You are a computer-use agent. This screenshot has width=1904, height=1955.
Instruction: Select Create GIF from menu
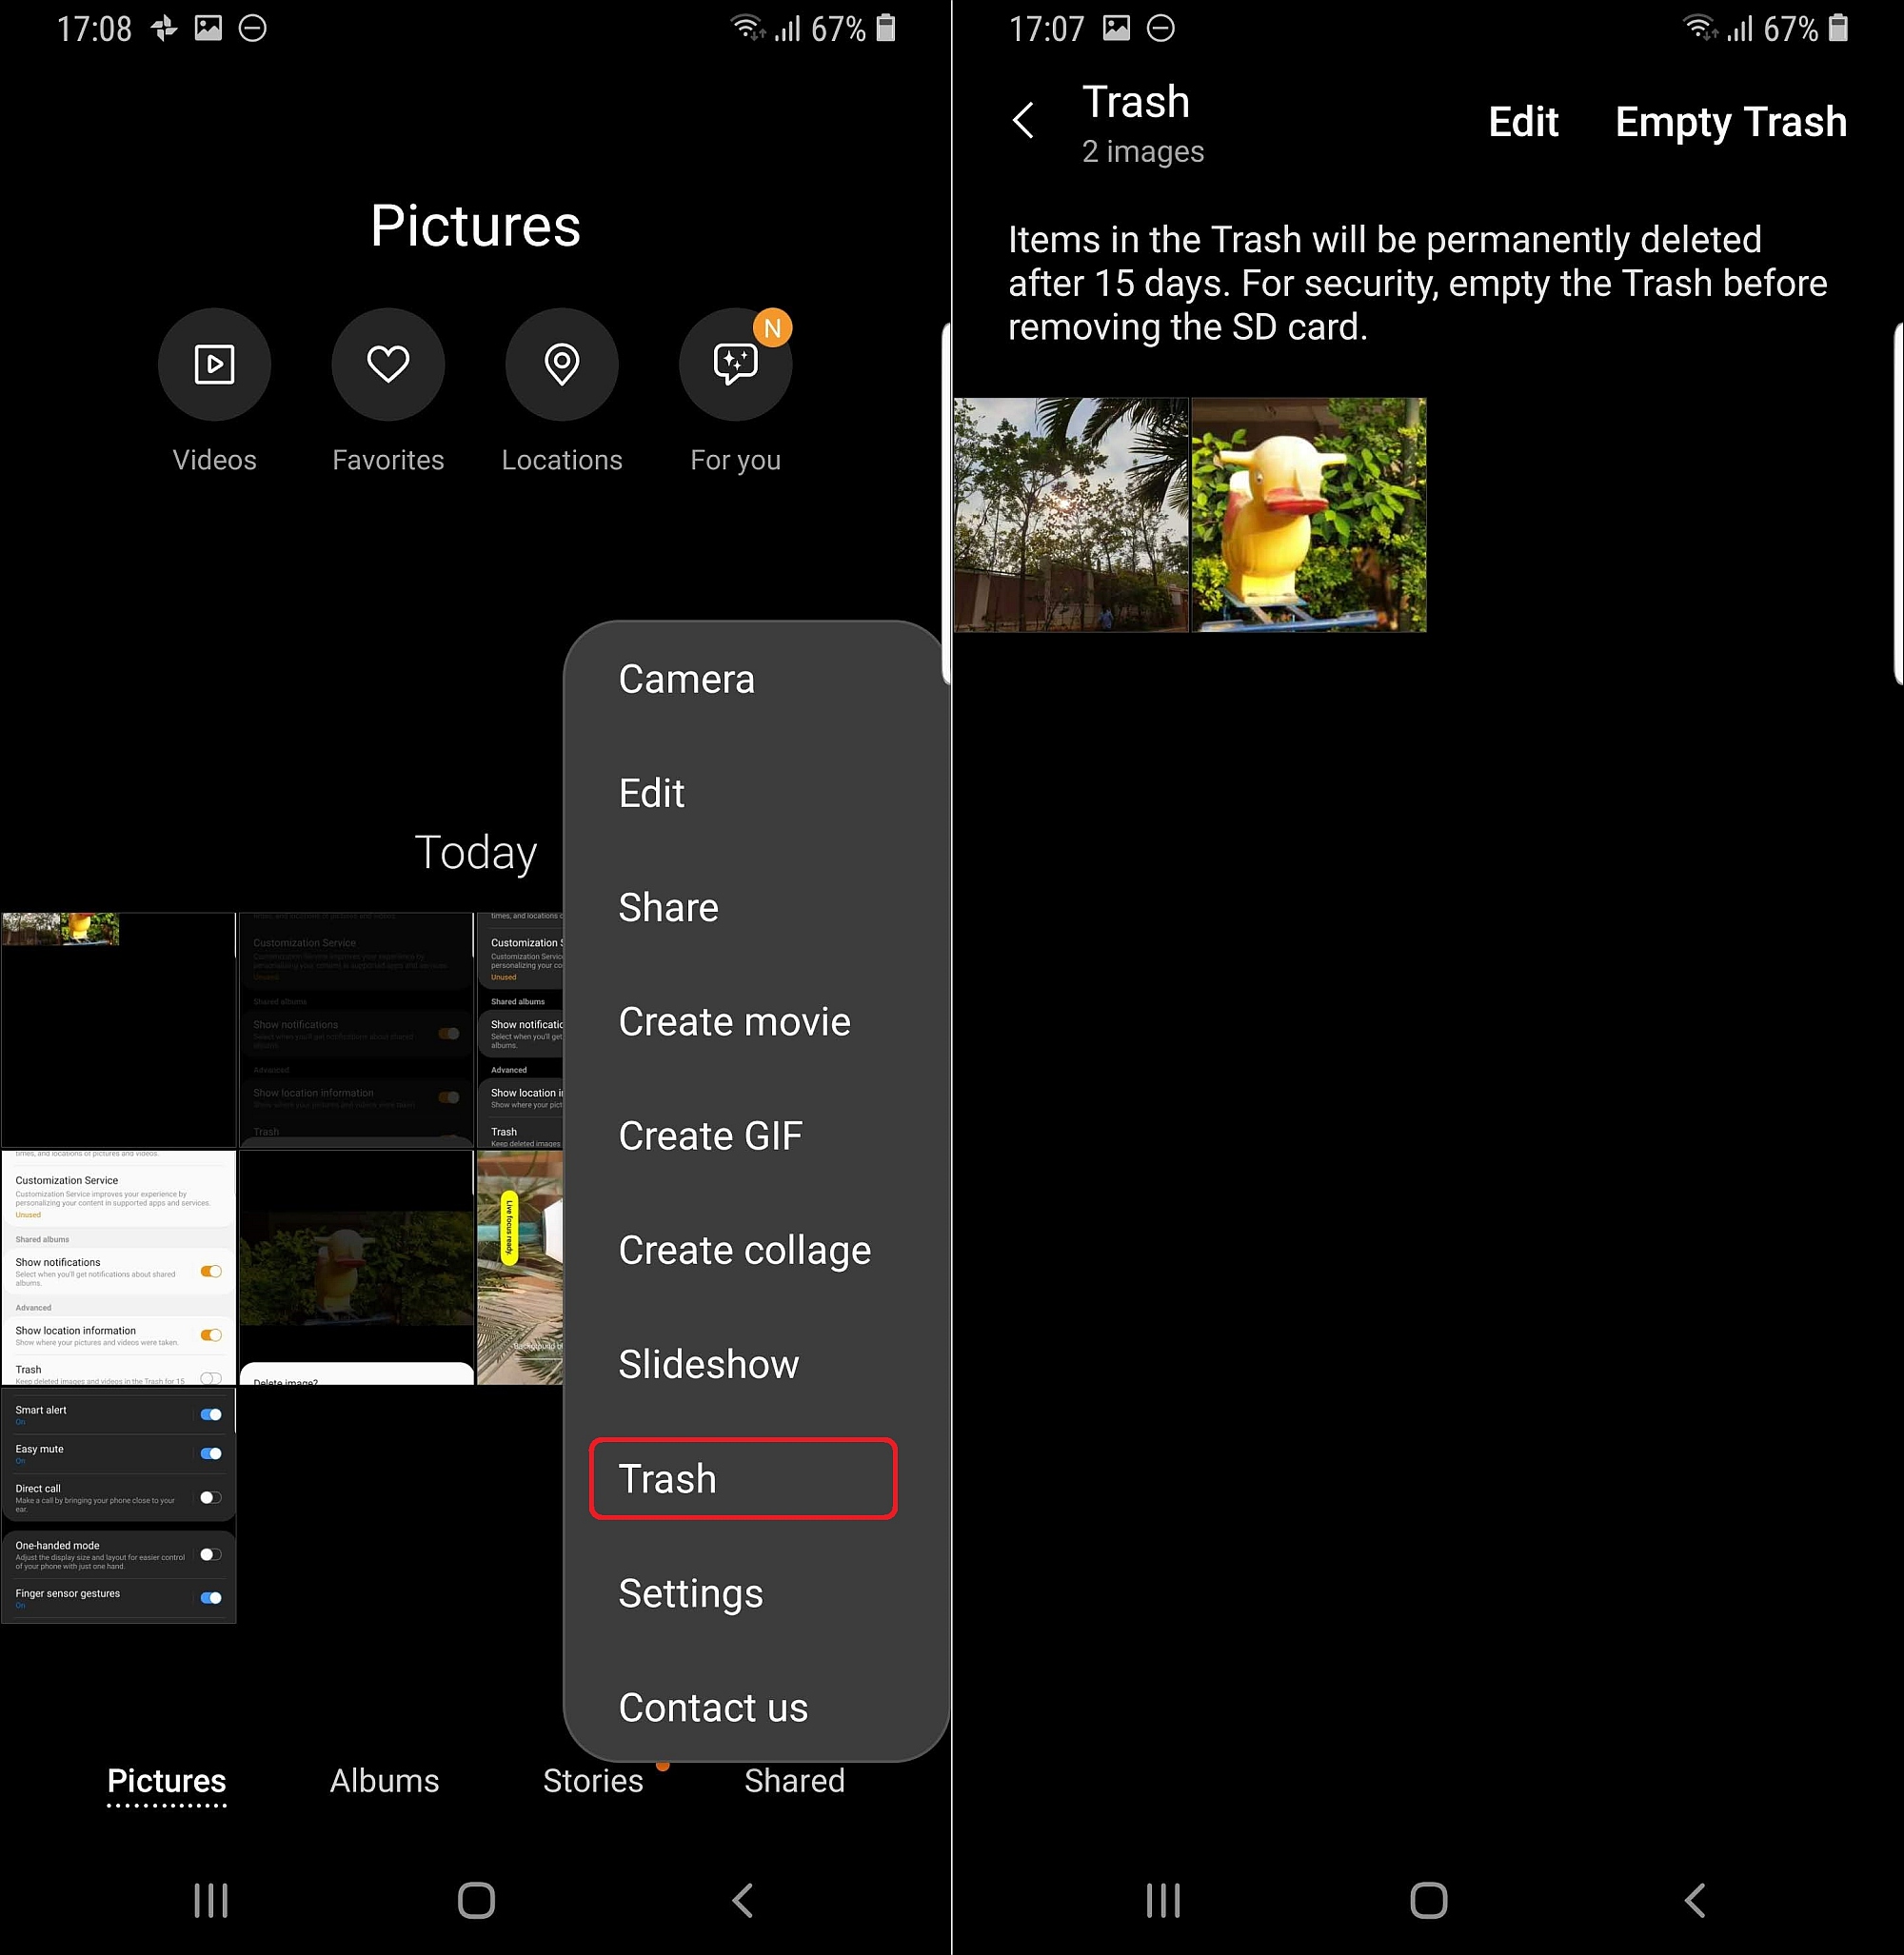[710, 1136]
